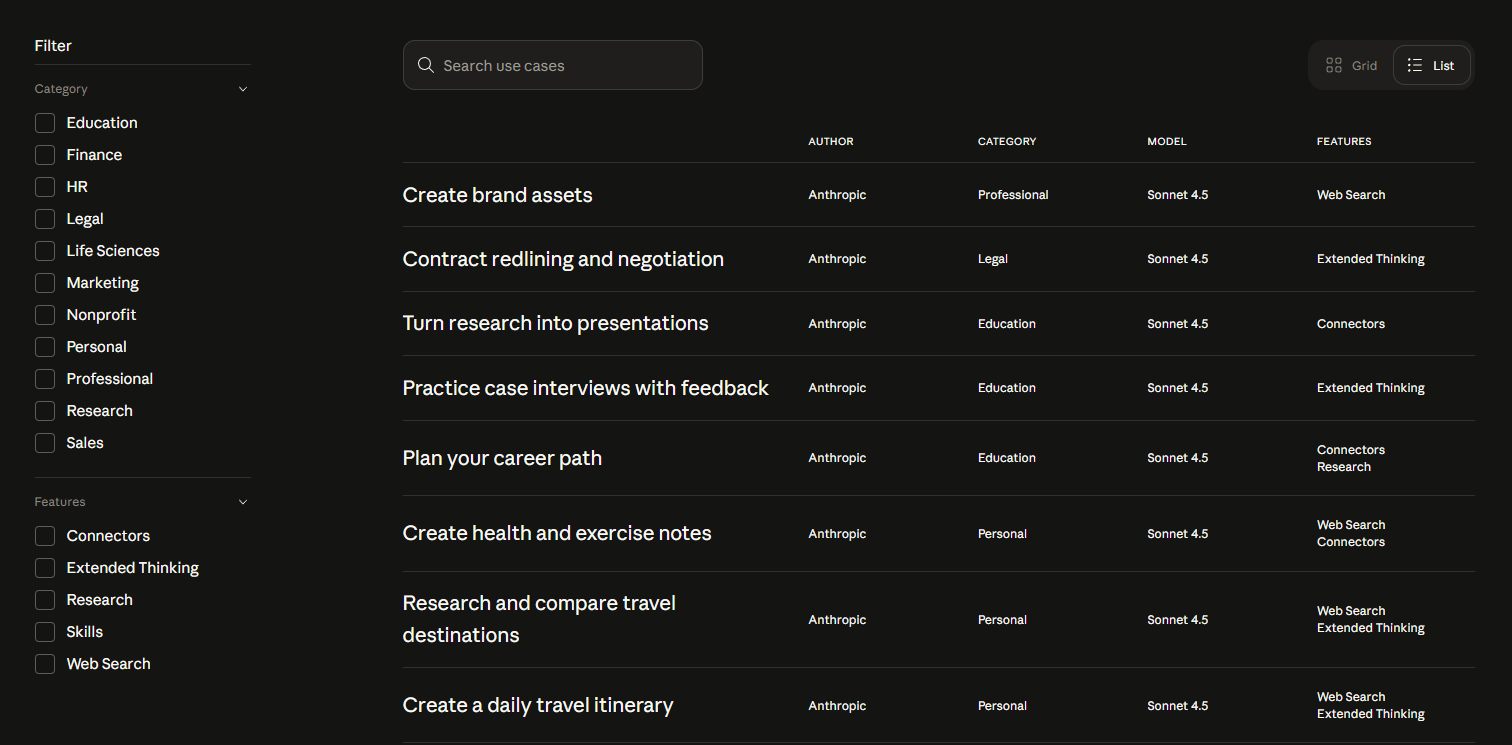The height and width of the screenshot is (745, 1512).
Task: Collapse the Features filter section chevron
Action: click(x=243, y=502)
